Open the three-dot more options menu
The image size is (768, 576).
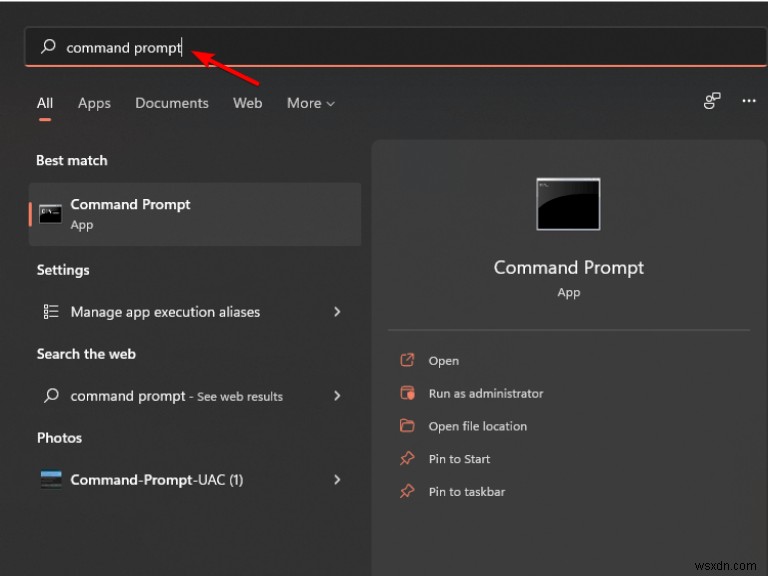tap(748, 101)
